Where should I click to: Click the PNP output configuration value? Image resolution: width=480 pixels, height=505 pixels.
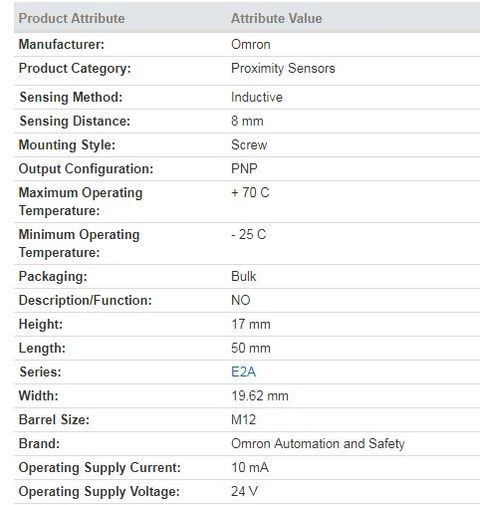point(244,169)
